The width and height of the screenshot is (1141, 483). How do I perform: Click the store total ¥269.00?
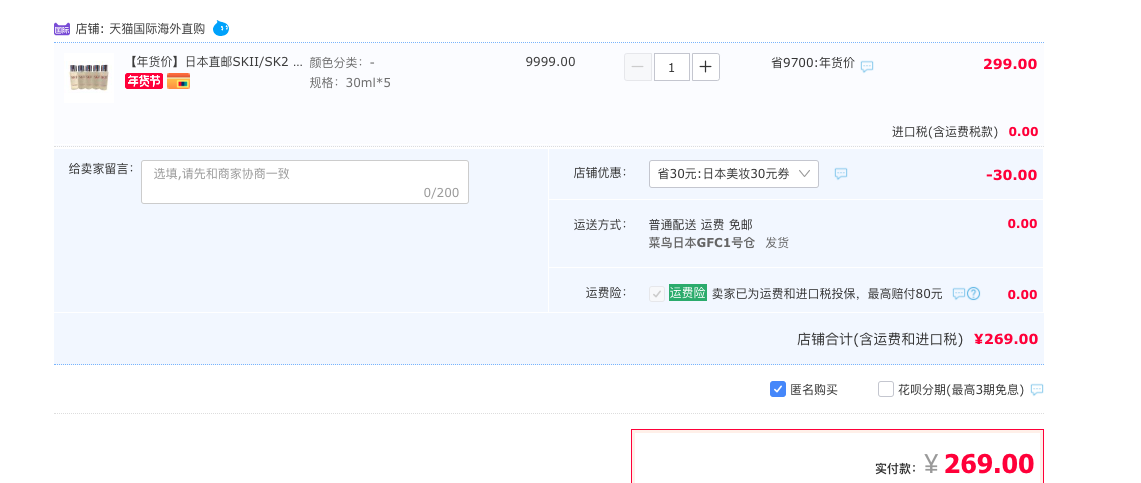[1006, 339]
